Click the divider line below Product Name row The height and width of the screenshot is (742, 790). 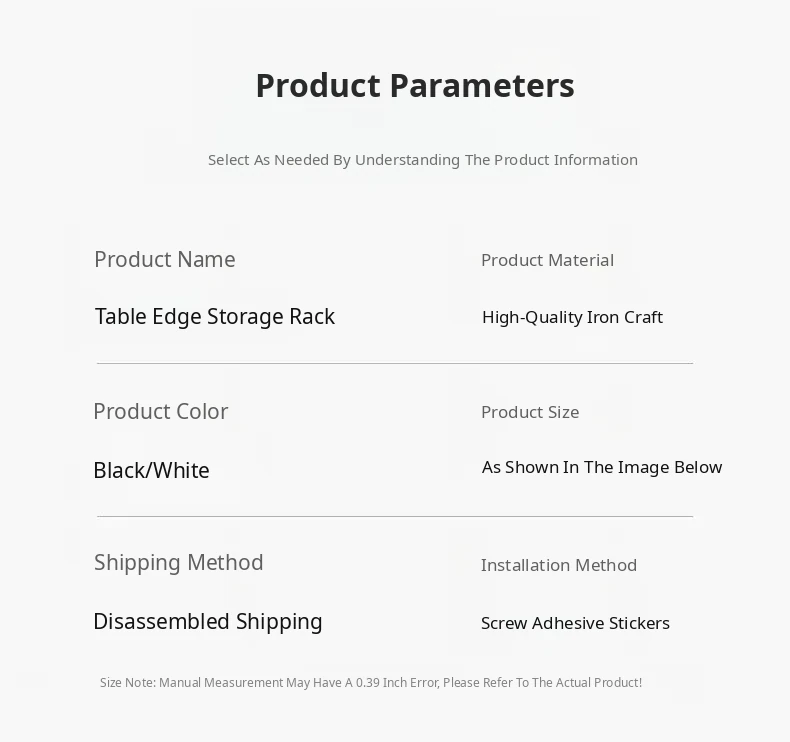394,364
